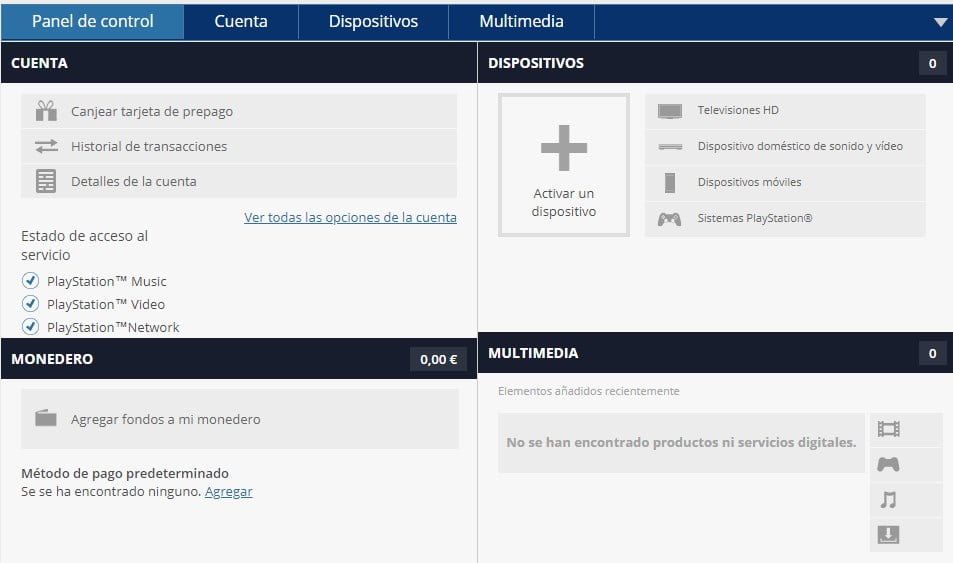Open the dropdown arrow in the navigation bar
The width and height of the screenshot is (953, 563).
[940, 22]
